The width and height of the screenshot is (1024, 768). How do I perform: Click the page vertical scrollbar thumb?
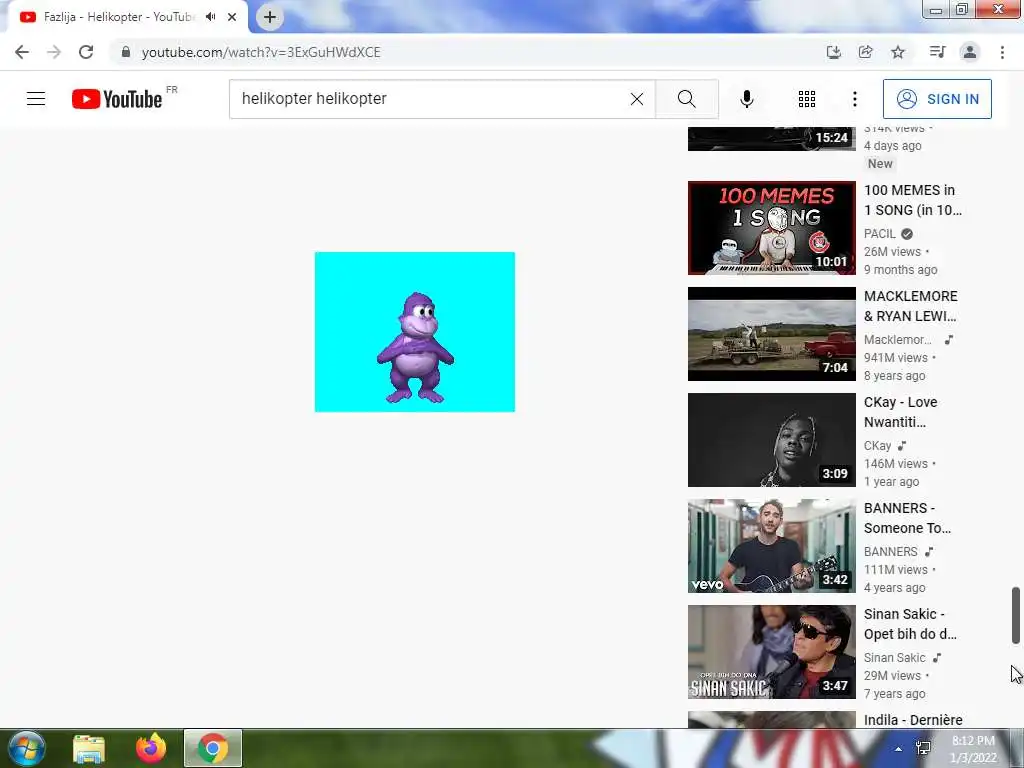coord(1016,615)
